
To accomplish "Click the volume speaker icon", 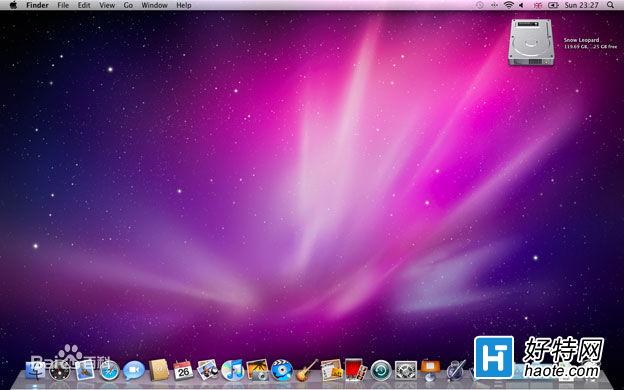I will pos(521,5).
